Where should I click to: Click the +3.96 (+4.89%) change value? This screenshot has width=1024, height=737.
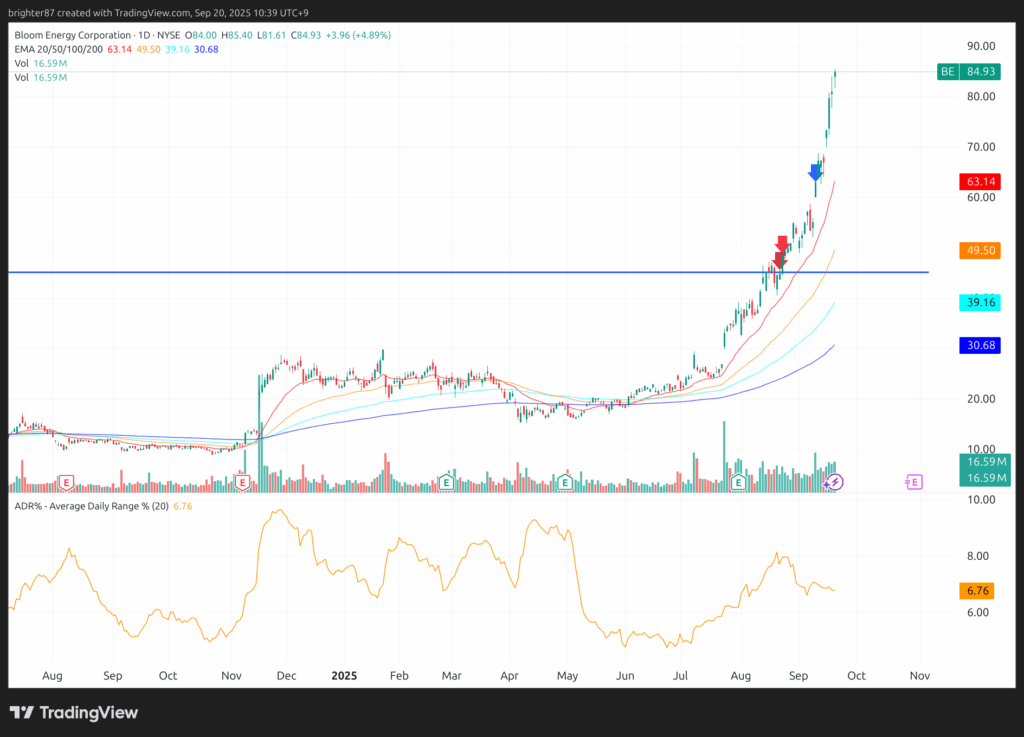(x=359, y=35)
